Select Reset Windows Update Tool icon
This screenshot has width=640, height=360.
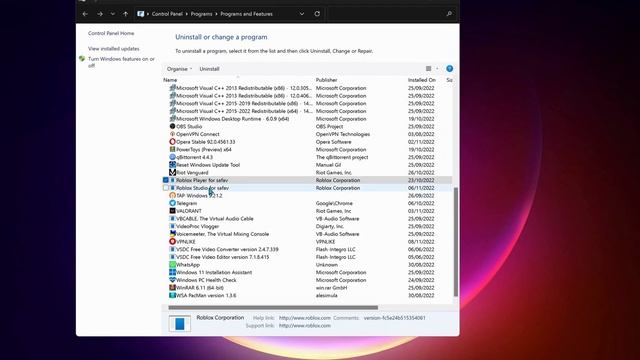point(172,165)
